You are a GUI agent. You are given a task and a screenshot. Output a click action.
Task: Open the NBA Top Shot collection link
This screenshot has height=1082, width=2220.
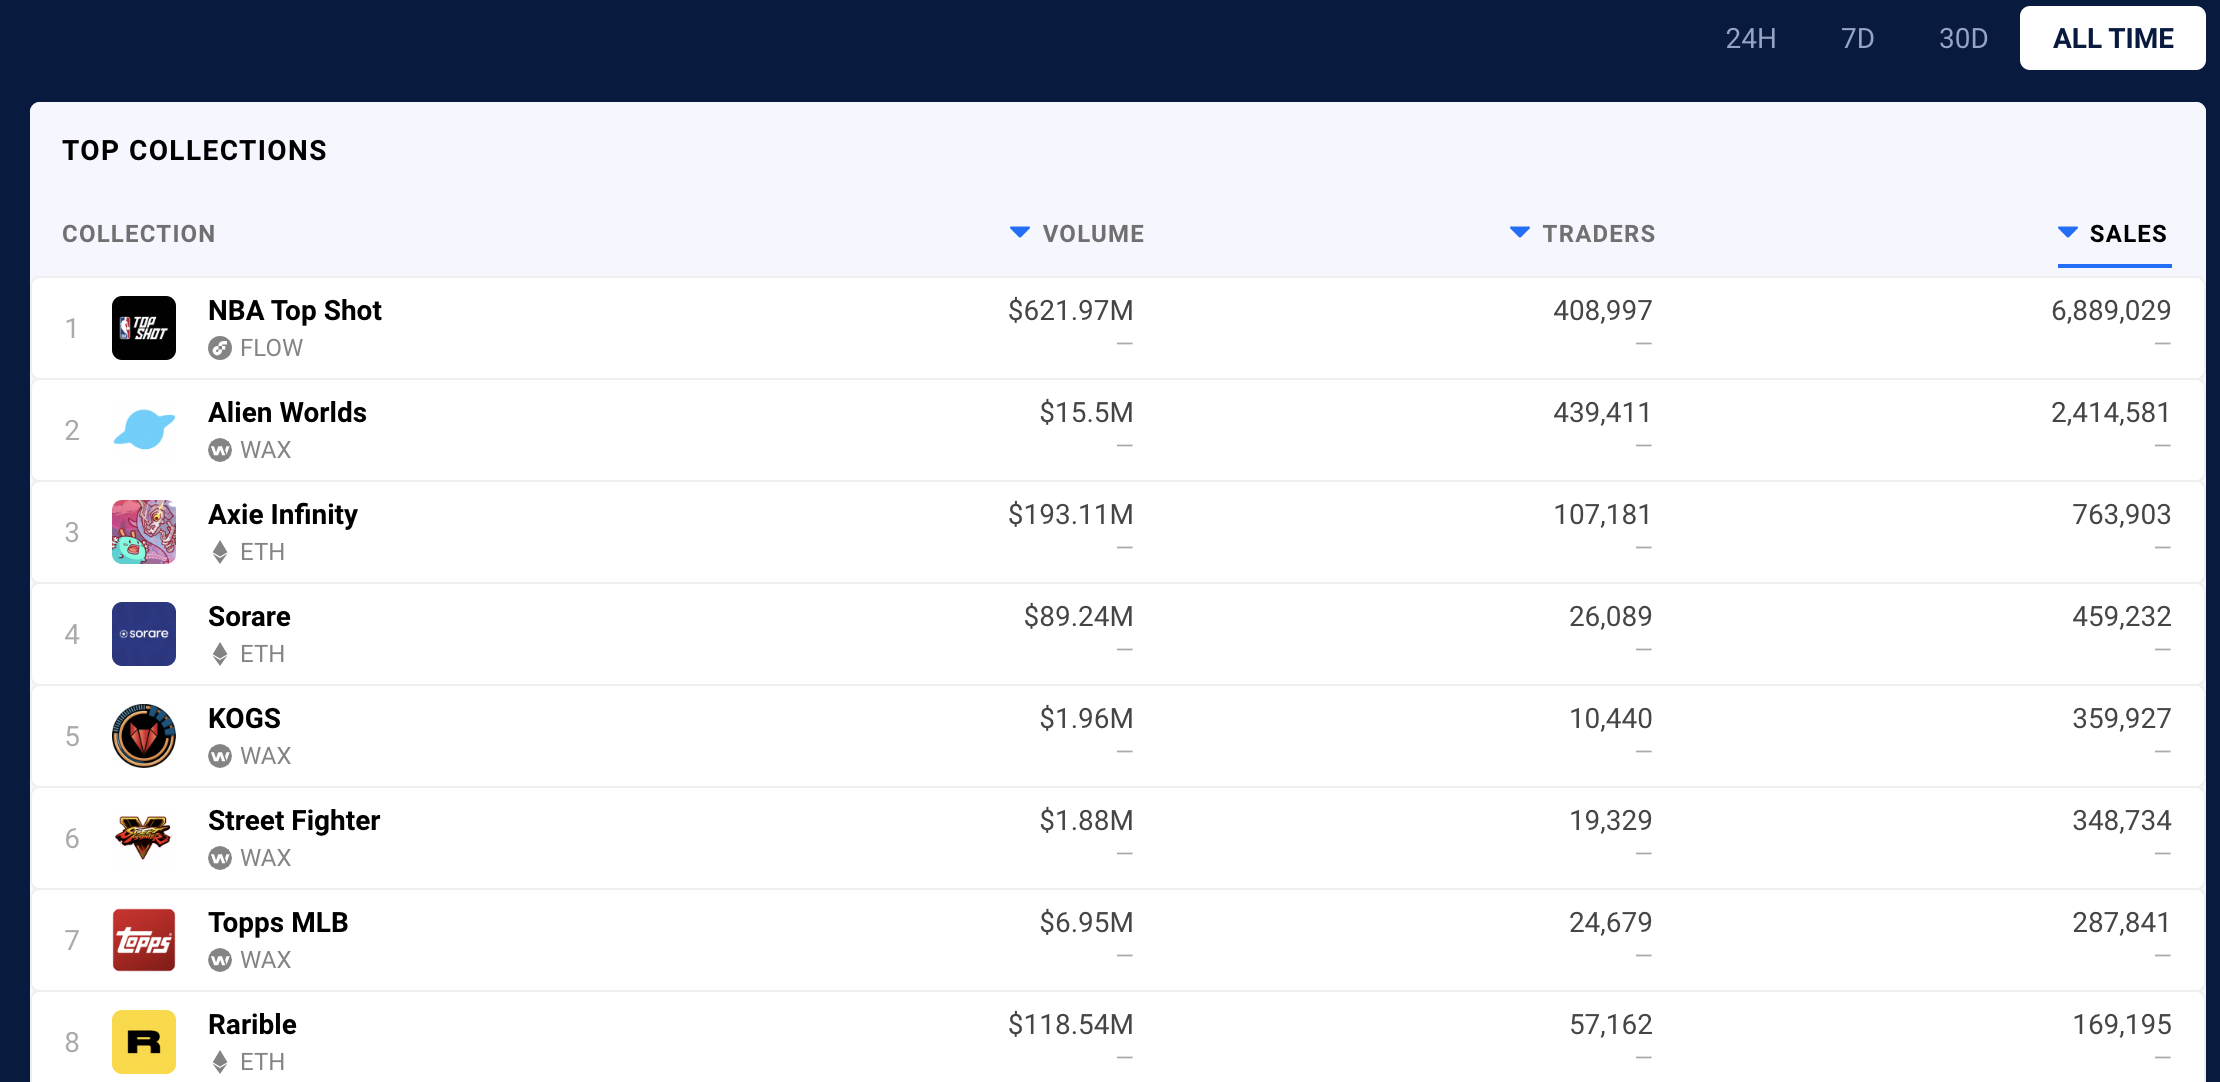click(x=294, y=311)
